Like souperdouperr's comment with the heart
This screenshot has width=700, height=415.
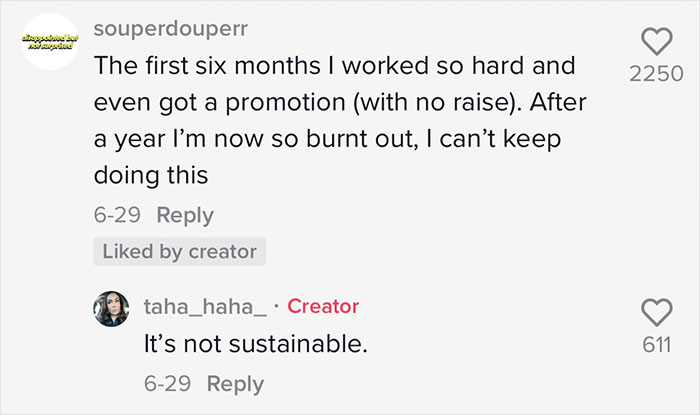(x=657, y=40)
